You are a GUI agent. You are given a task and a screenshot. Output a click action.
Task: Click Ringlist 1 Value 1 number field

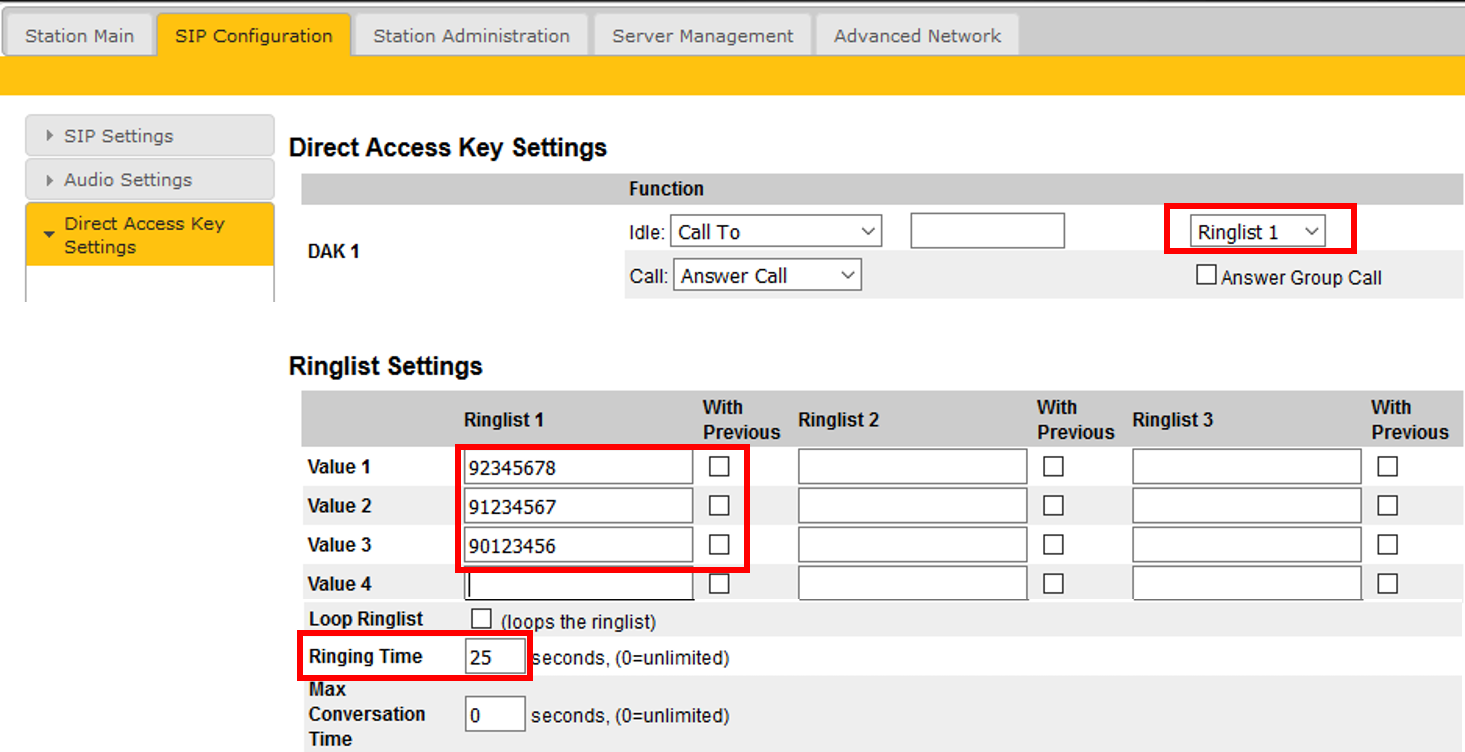(578, 467)
